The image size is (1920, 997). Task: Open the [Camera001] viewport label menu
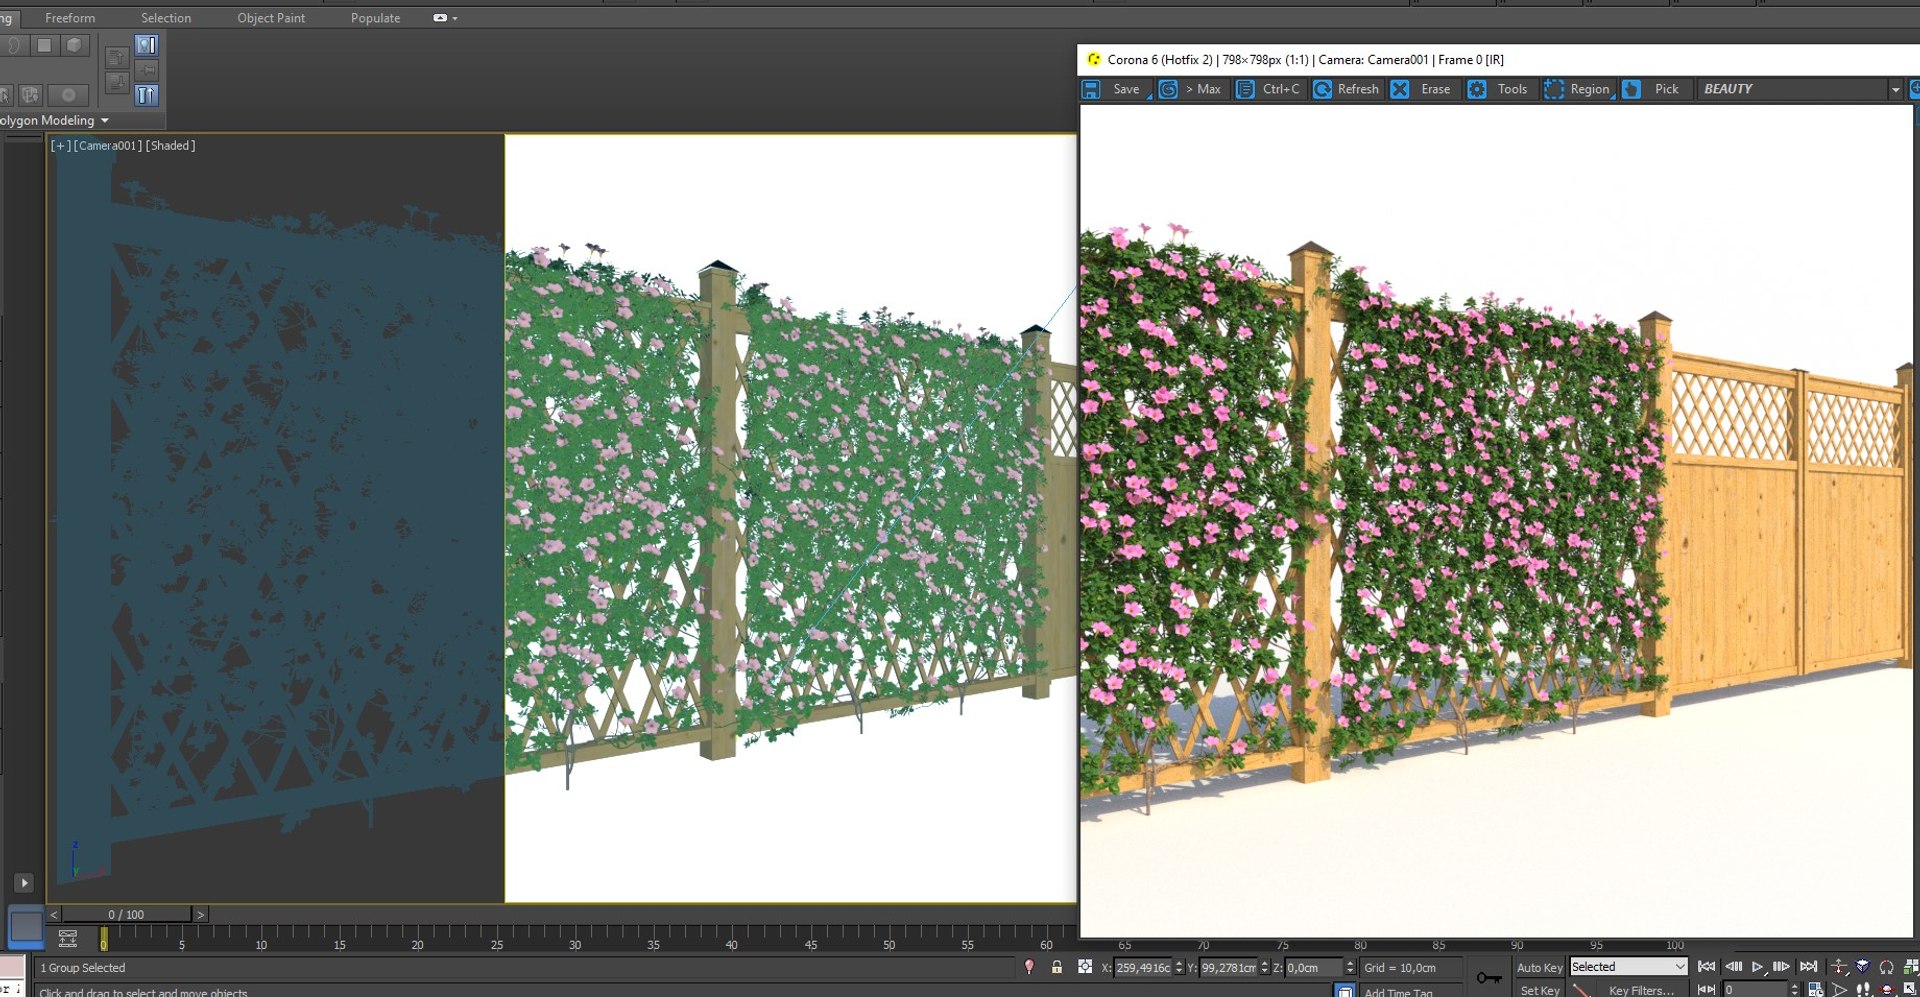(x=107, y=145)
